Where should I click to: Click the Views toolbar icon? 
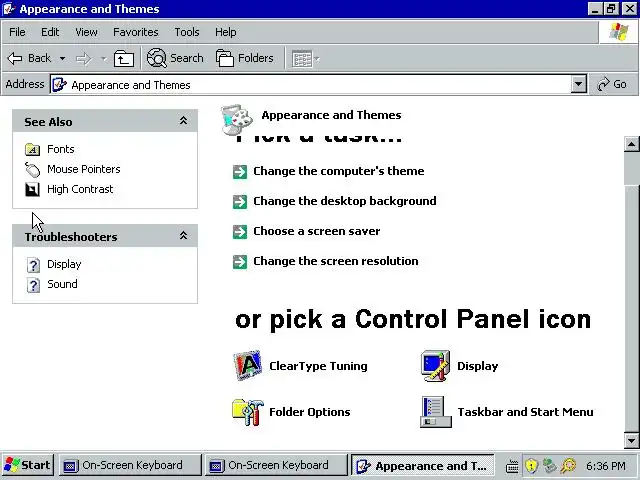pyautogui.click(x=302, y=59)
